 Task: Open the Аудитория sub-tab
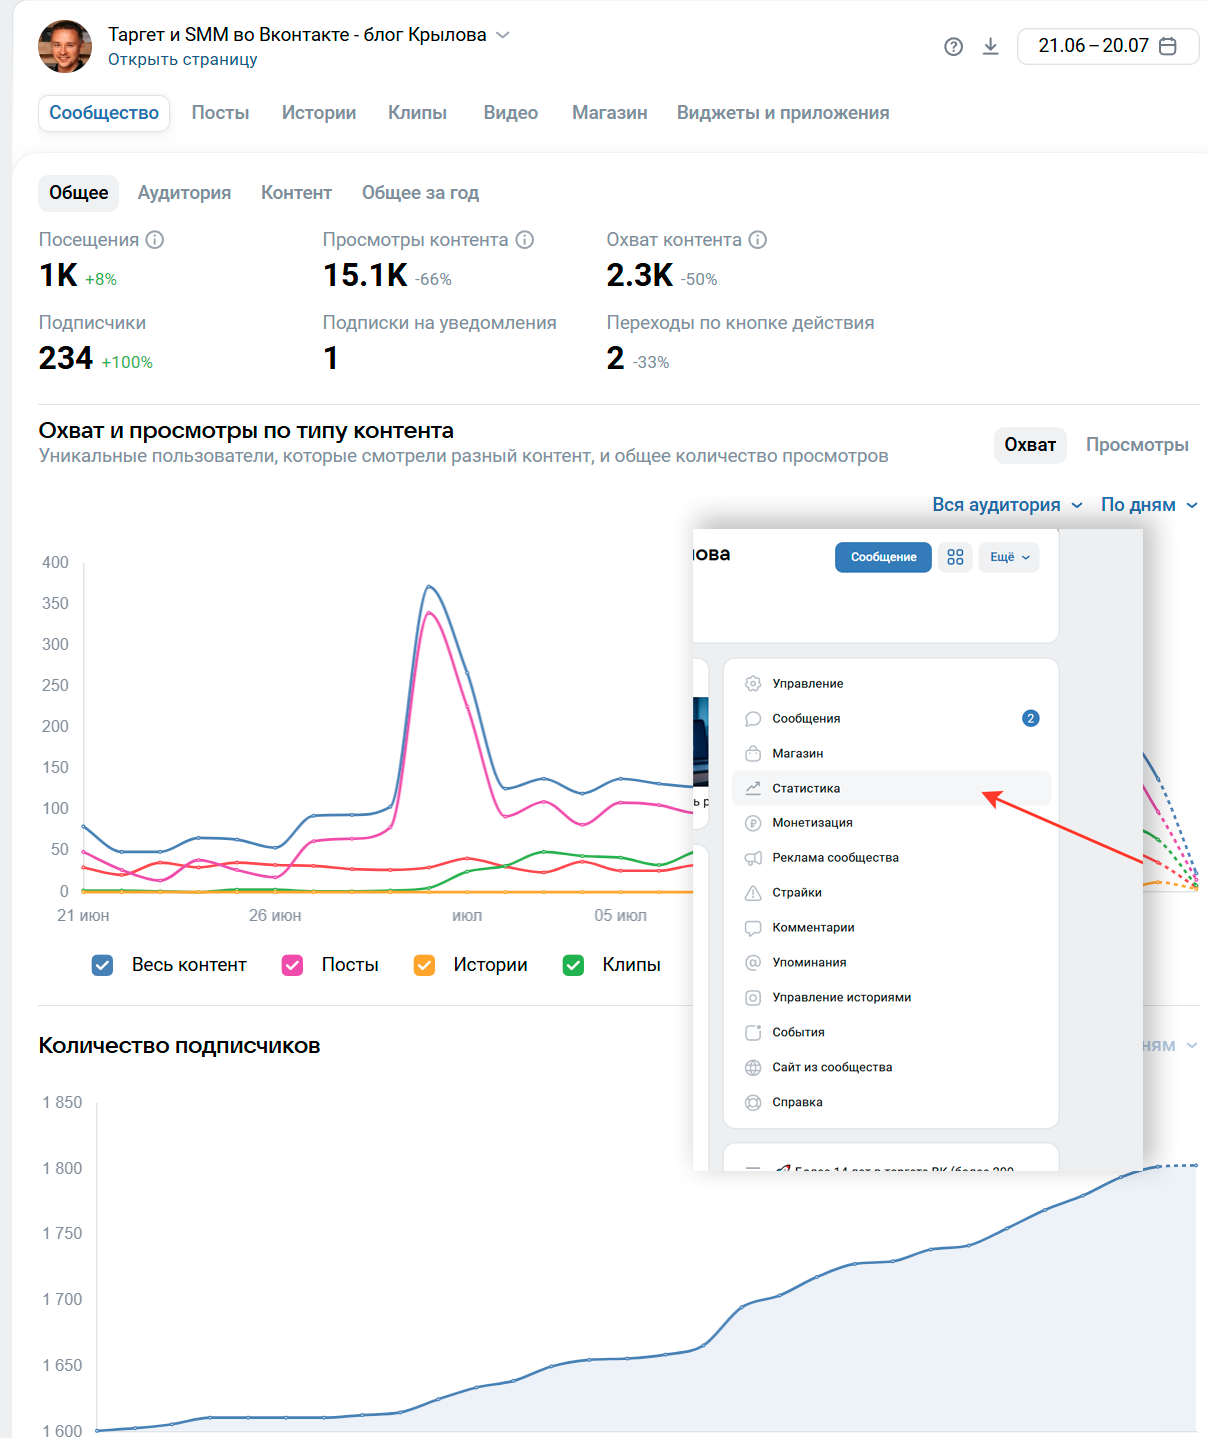coord(184,193)
